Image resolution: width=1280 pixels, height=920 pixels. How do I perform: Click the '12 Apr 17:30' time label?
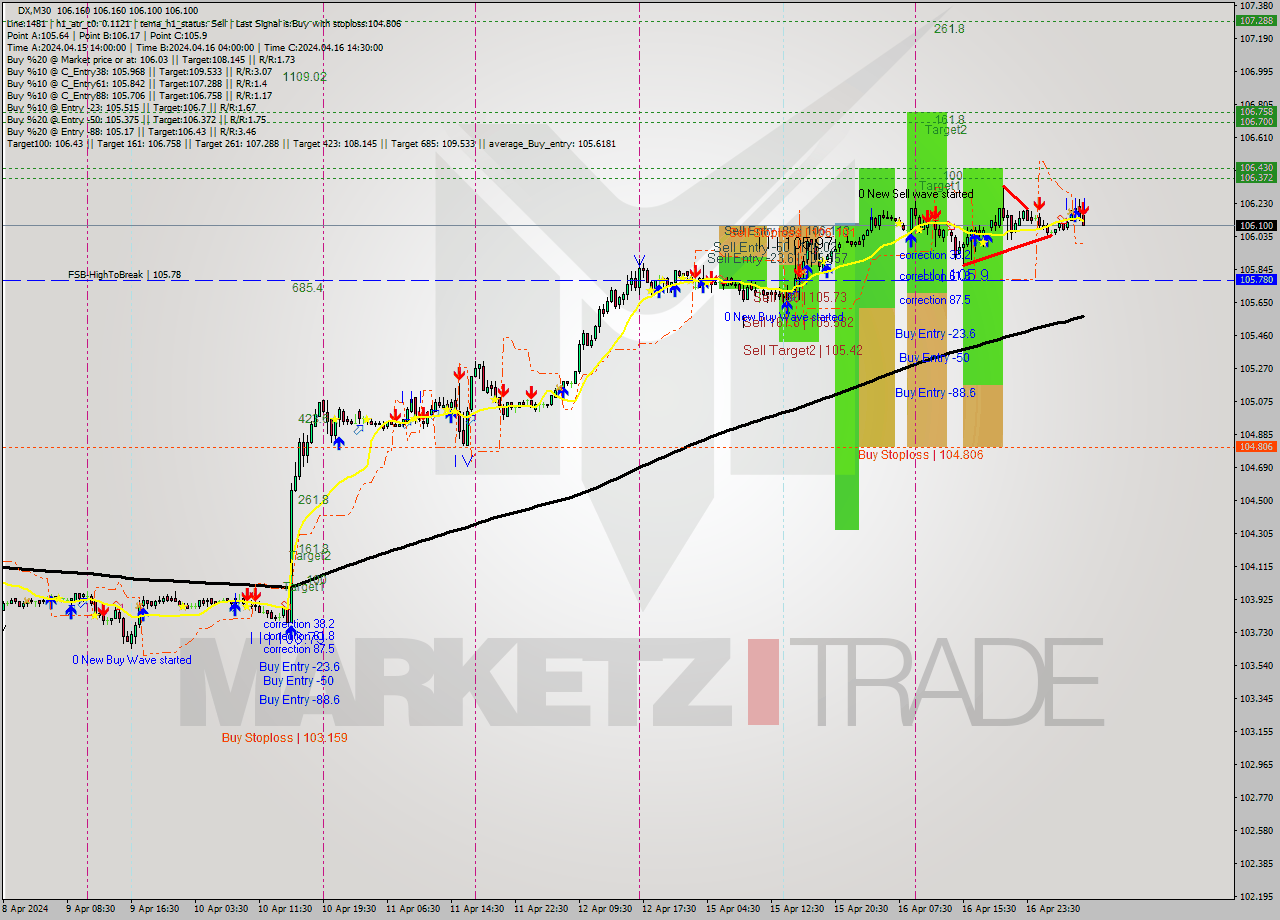(670, 909)
